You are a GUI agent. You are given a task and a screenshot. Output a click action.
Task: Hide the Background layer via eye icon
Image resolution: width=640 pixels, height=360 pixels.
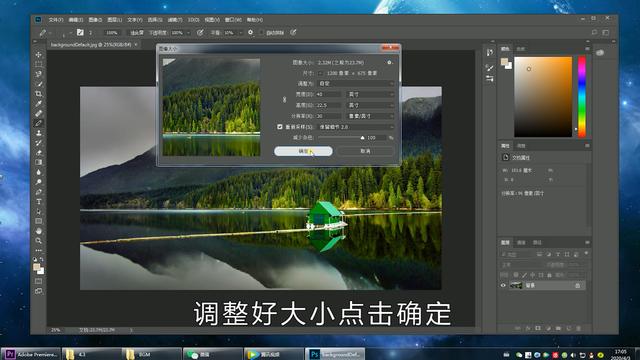[x=503, y=286]
